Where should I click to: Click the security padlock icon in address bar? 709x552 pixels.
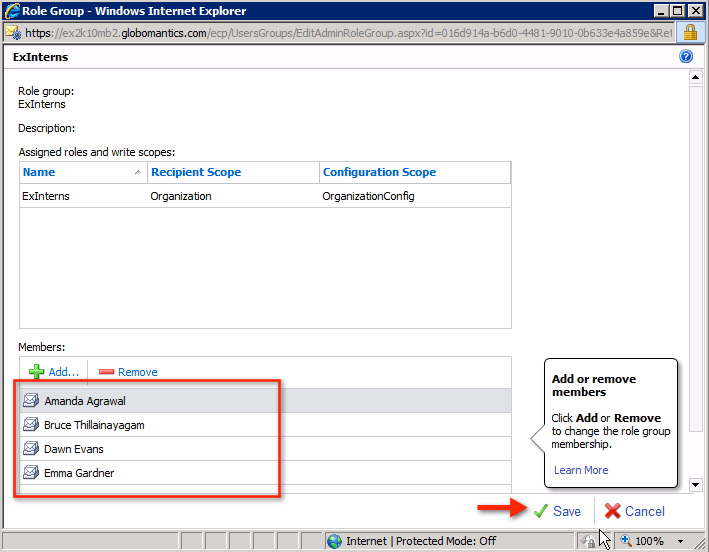(x=690, y=33)
